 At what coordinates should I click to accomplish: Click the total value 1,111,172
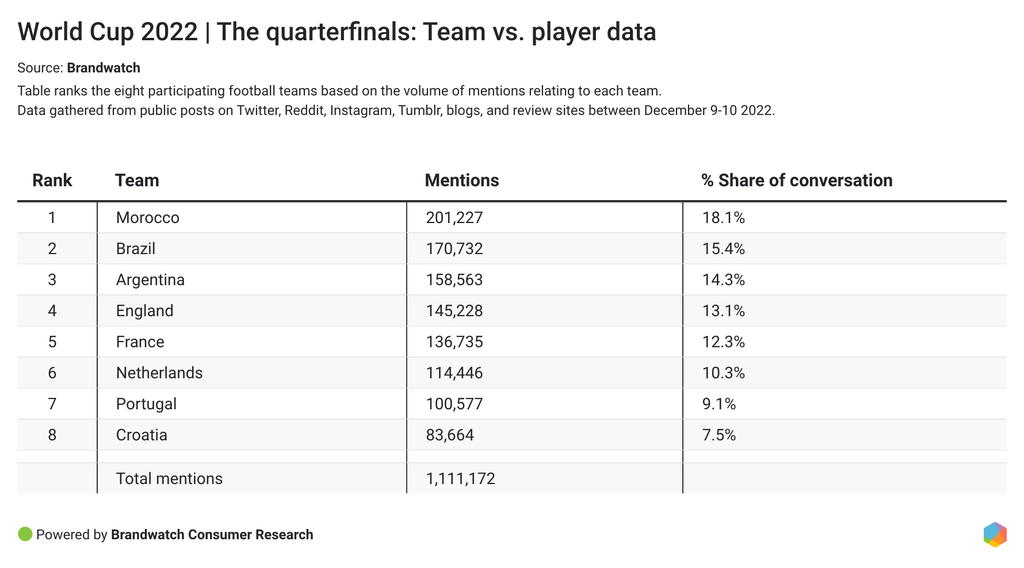(460, 479)
